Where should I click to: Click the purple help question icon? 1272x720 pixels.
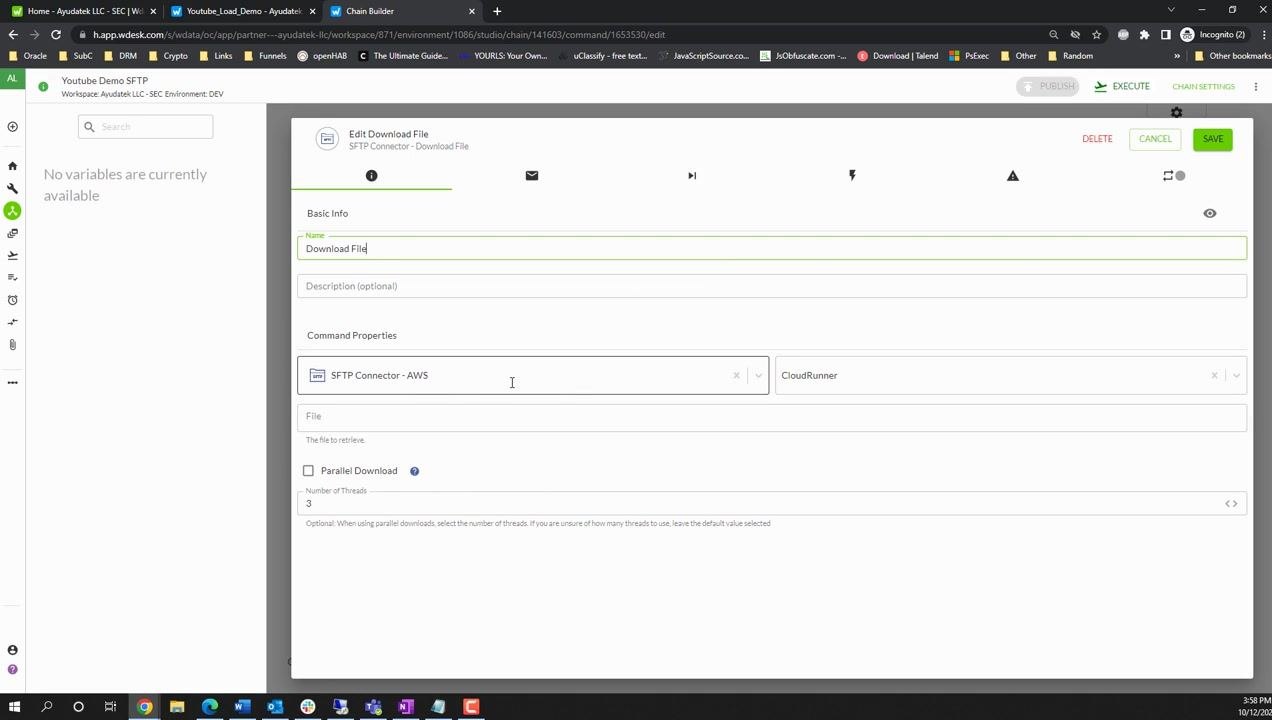click(12, 670)
